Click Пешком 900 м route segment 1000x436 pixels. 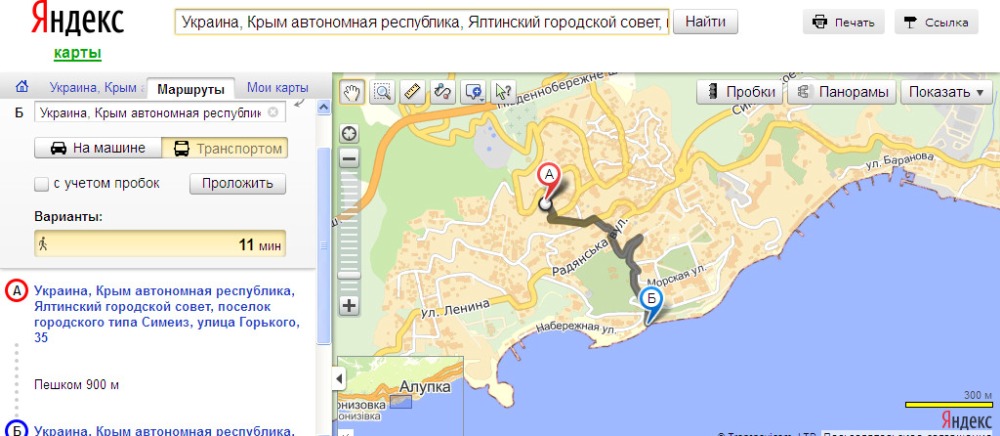77,384
